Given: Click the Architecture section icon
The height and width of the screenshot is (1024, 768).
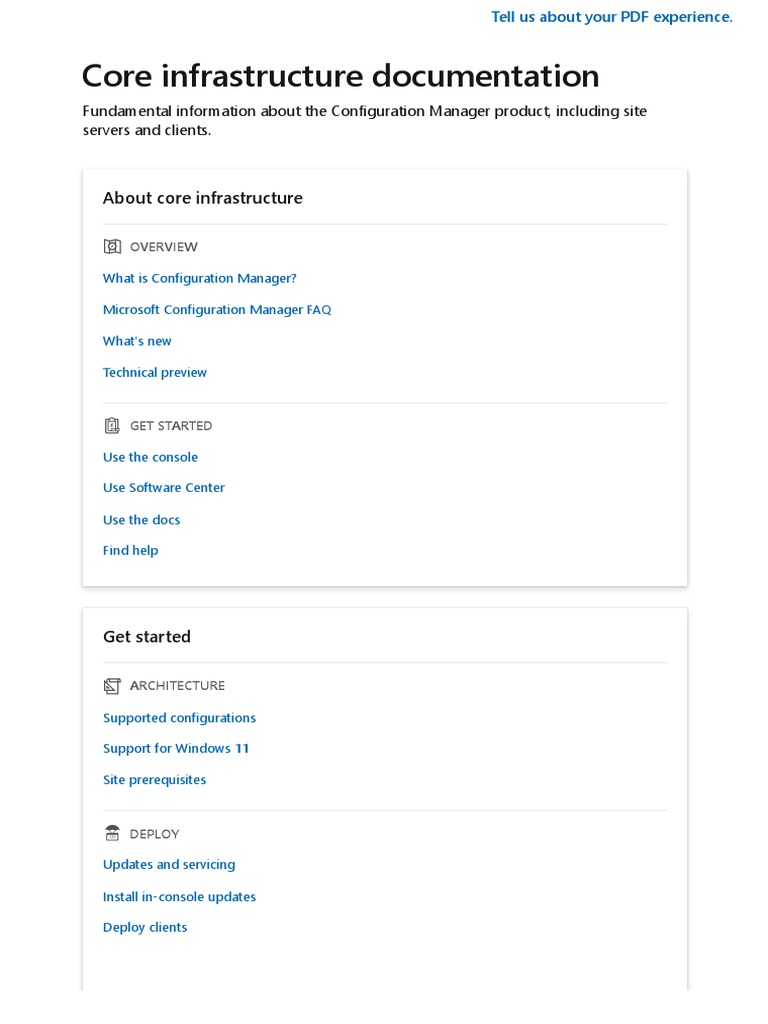Looking at the screenshot, I should [x=112, y=686].
